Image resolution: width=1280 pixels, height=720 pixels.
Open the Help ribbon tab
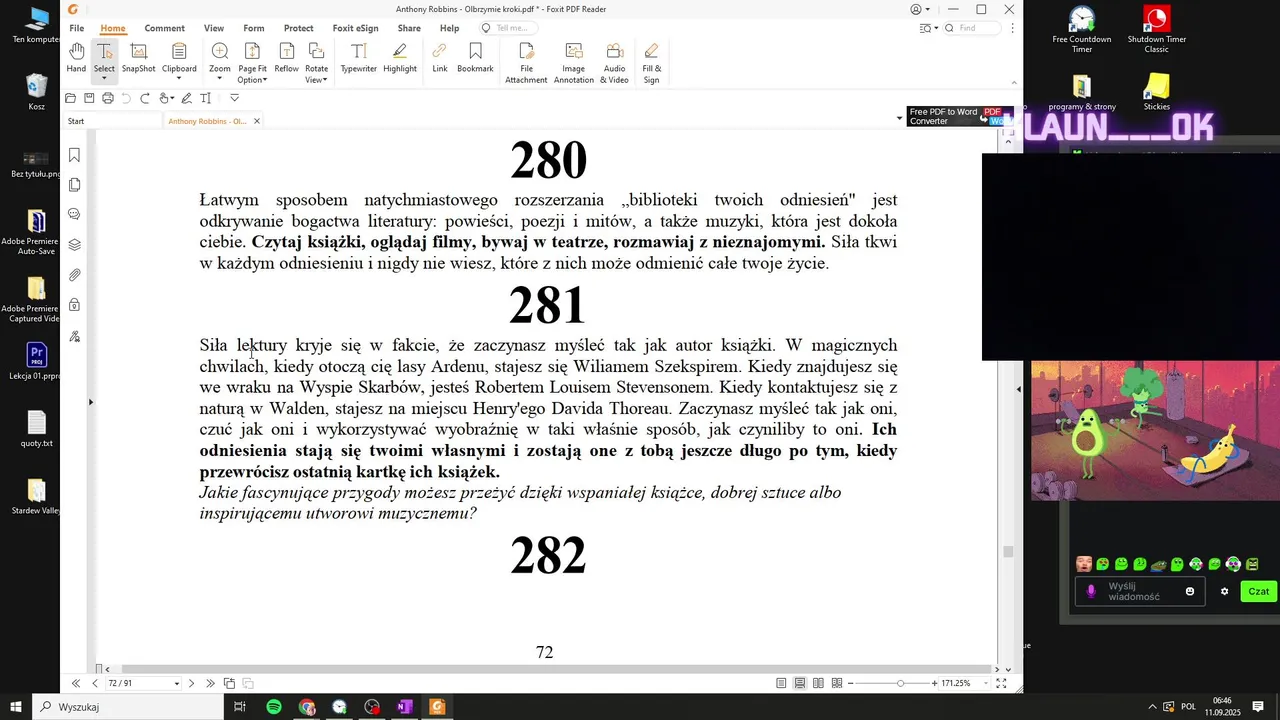point(450,28)
